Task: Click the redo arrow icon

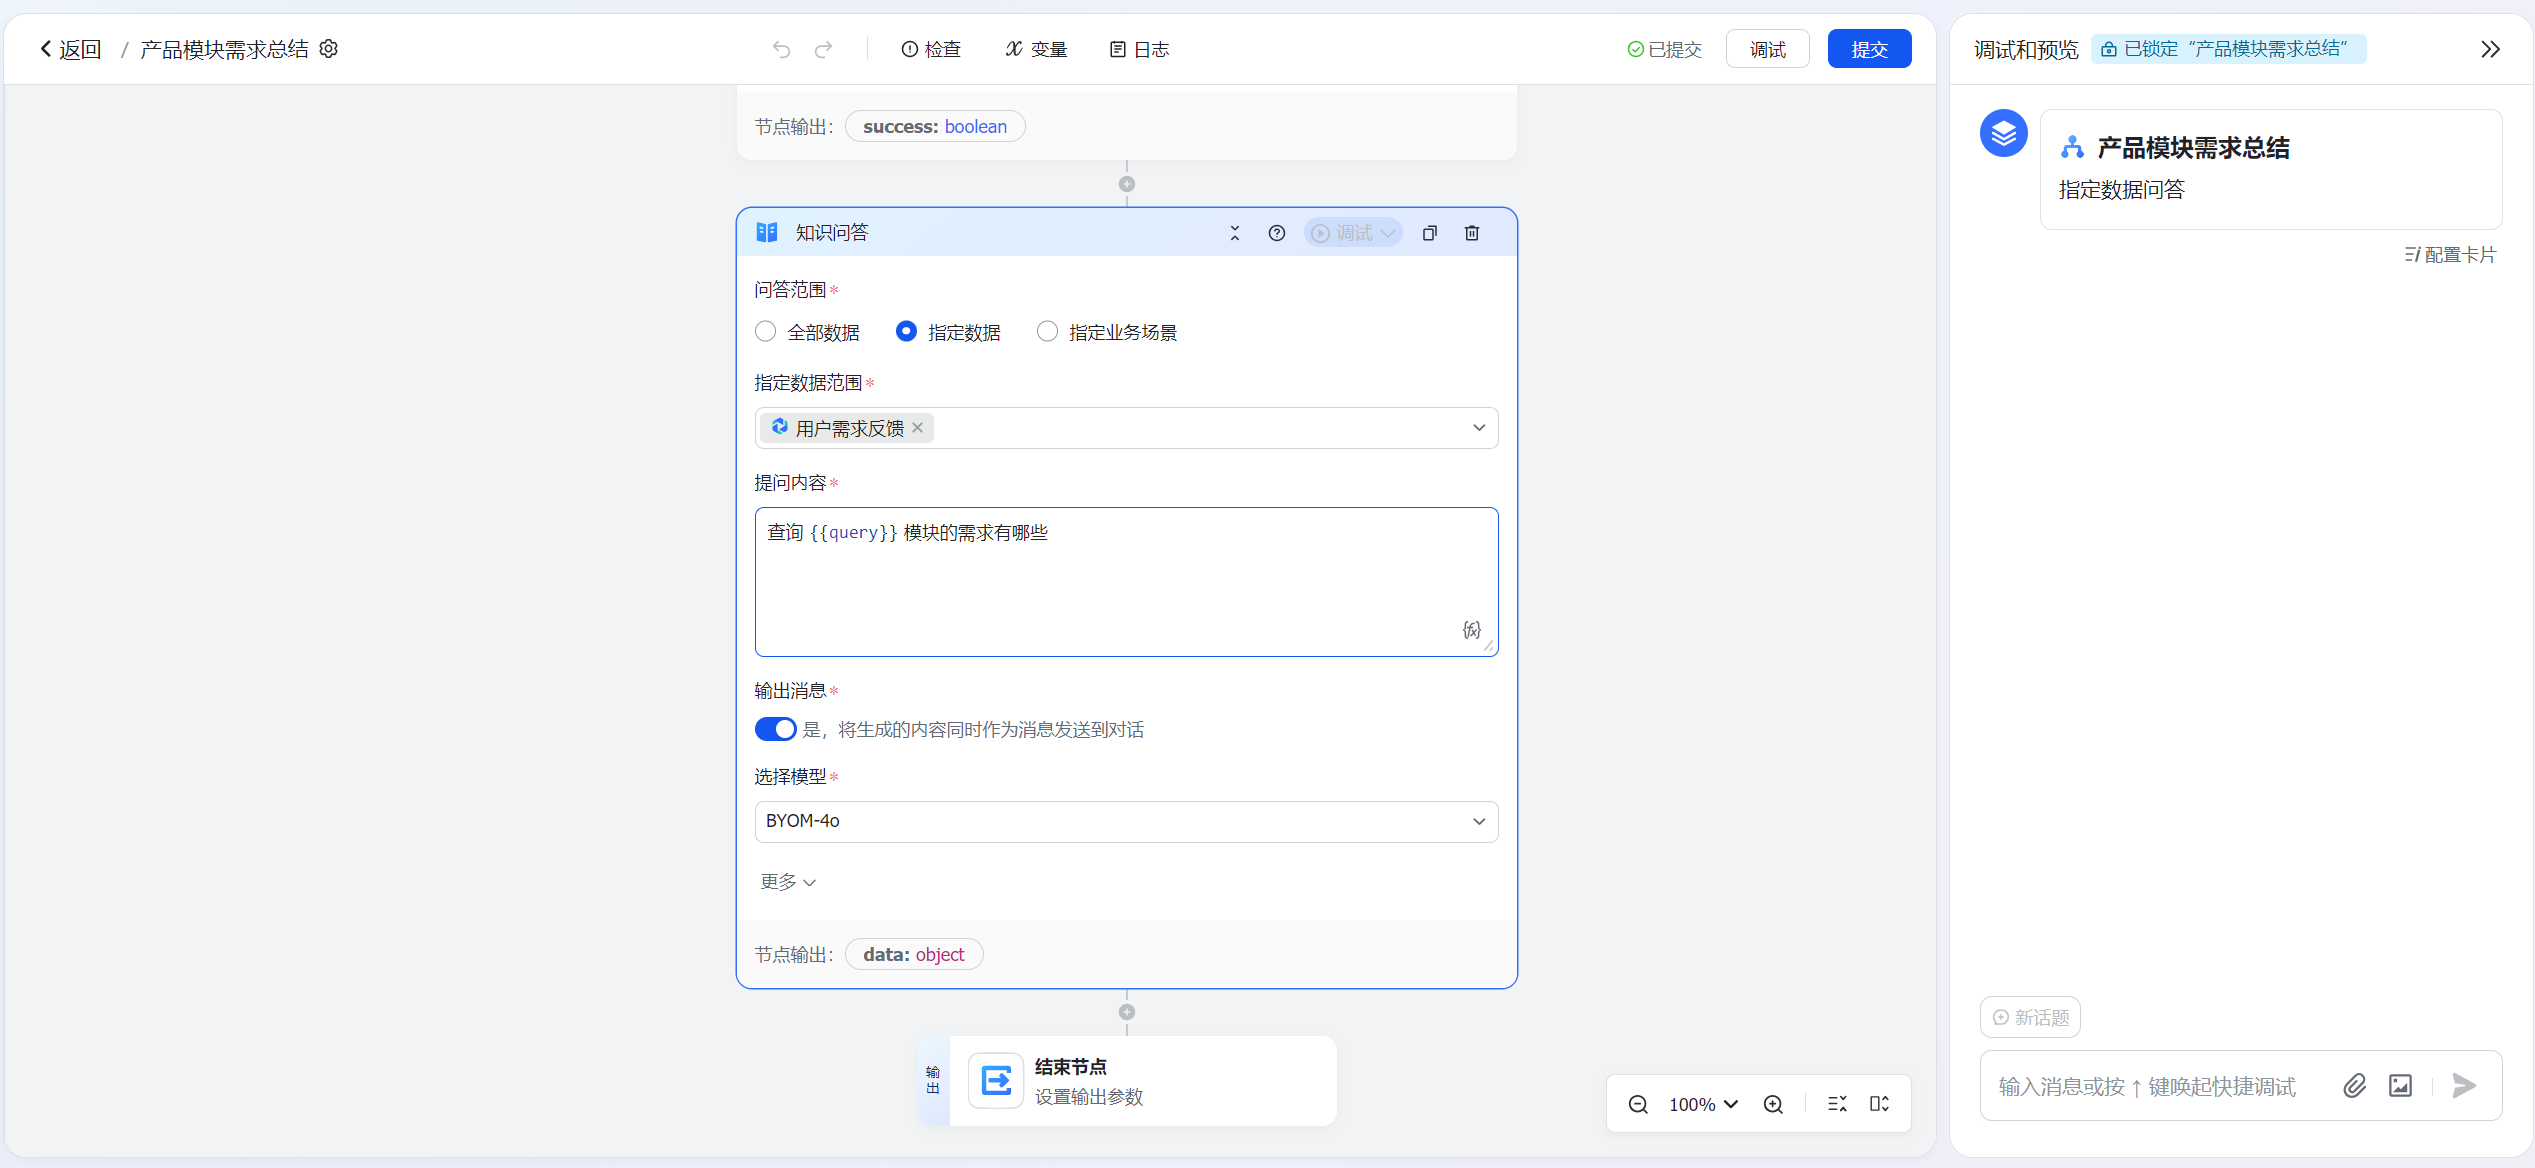Action: 823,49
